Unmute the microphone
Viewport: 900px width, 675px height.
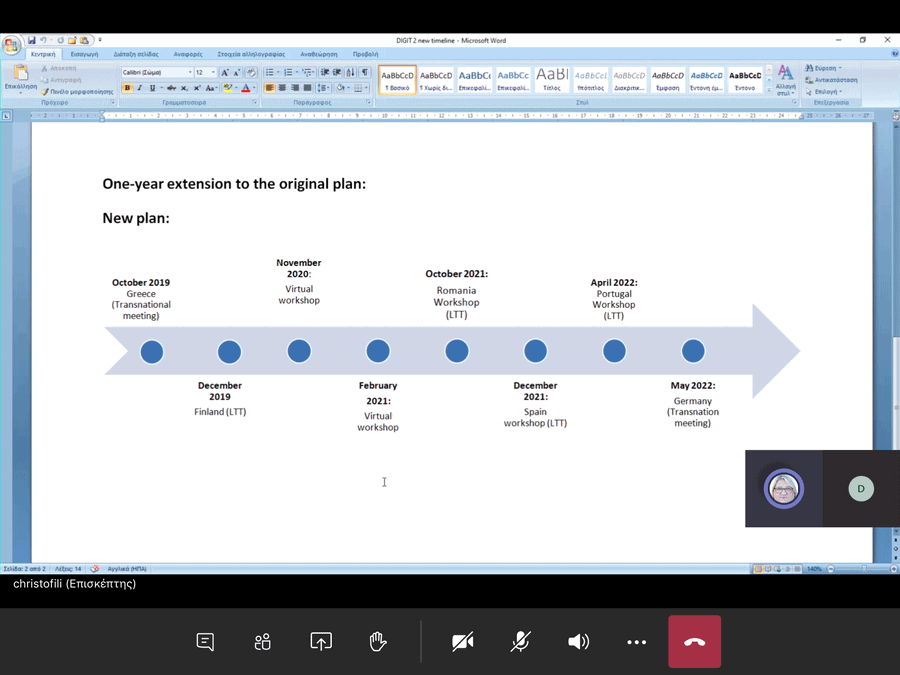[x=520, y=642]
